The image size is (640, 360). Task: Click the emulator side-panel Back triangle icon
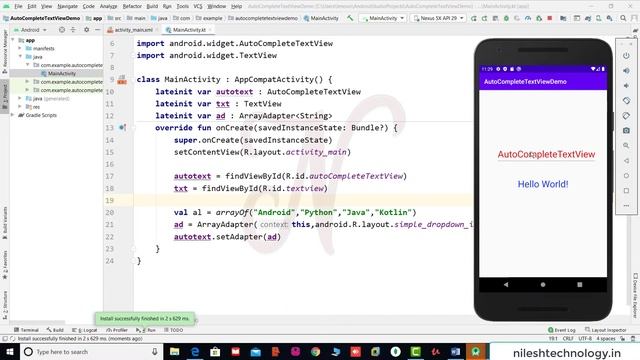point(626,161)
